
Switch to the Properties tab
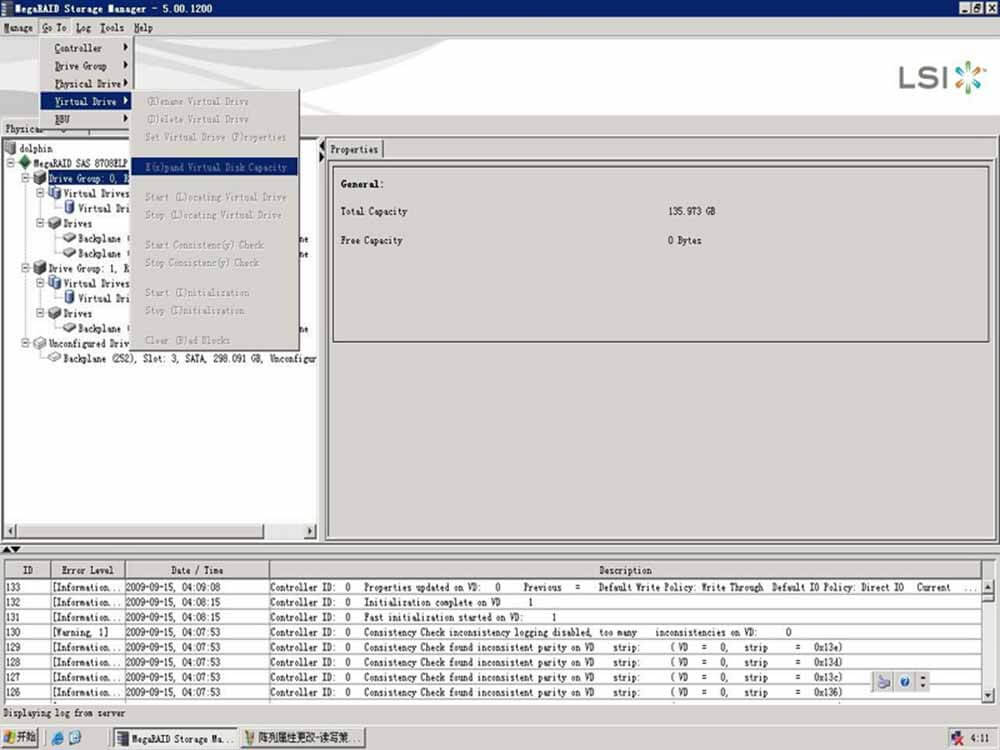354,149
